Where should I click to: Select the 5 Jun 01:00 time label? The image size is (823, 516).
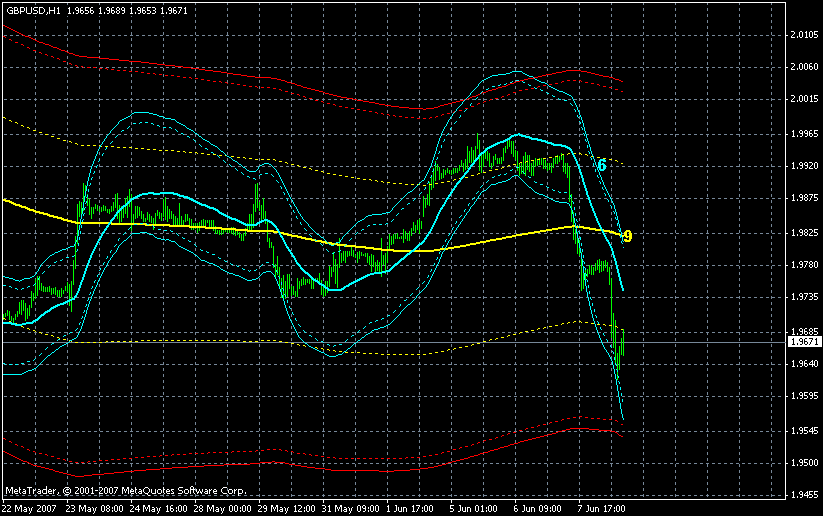pos(474,509)
